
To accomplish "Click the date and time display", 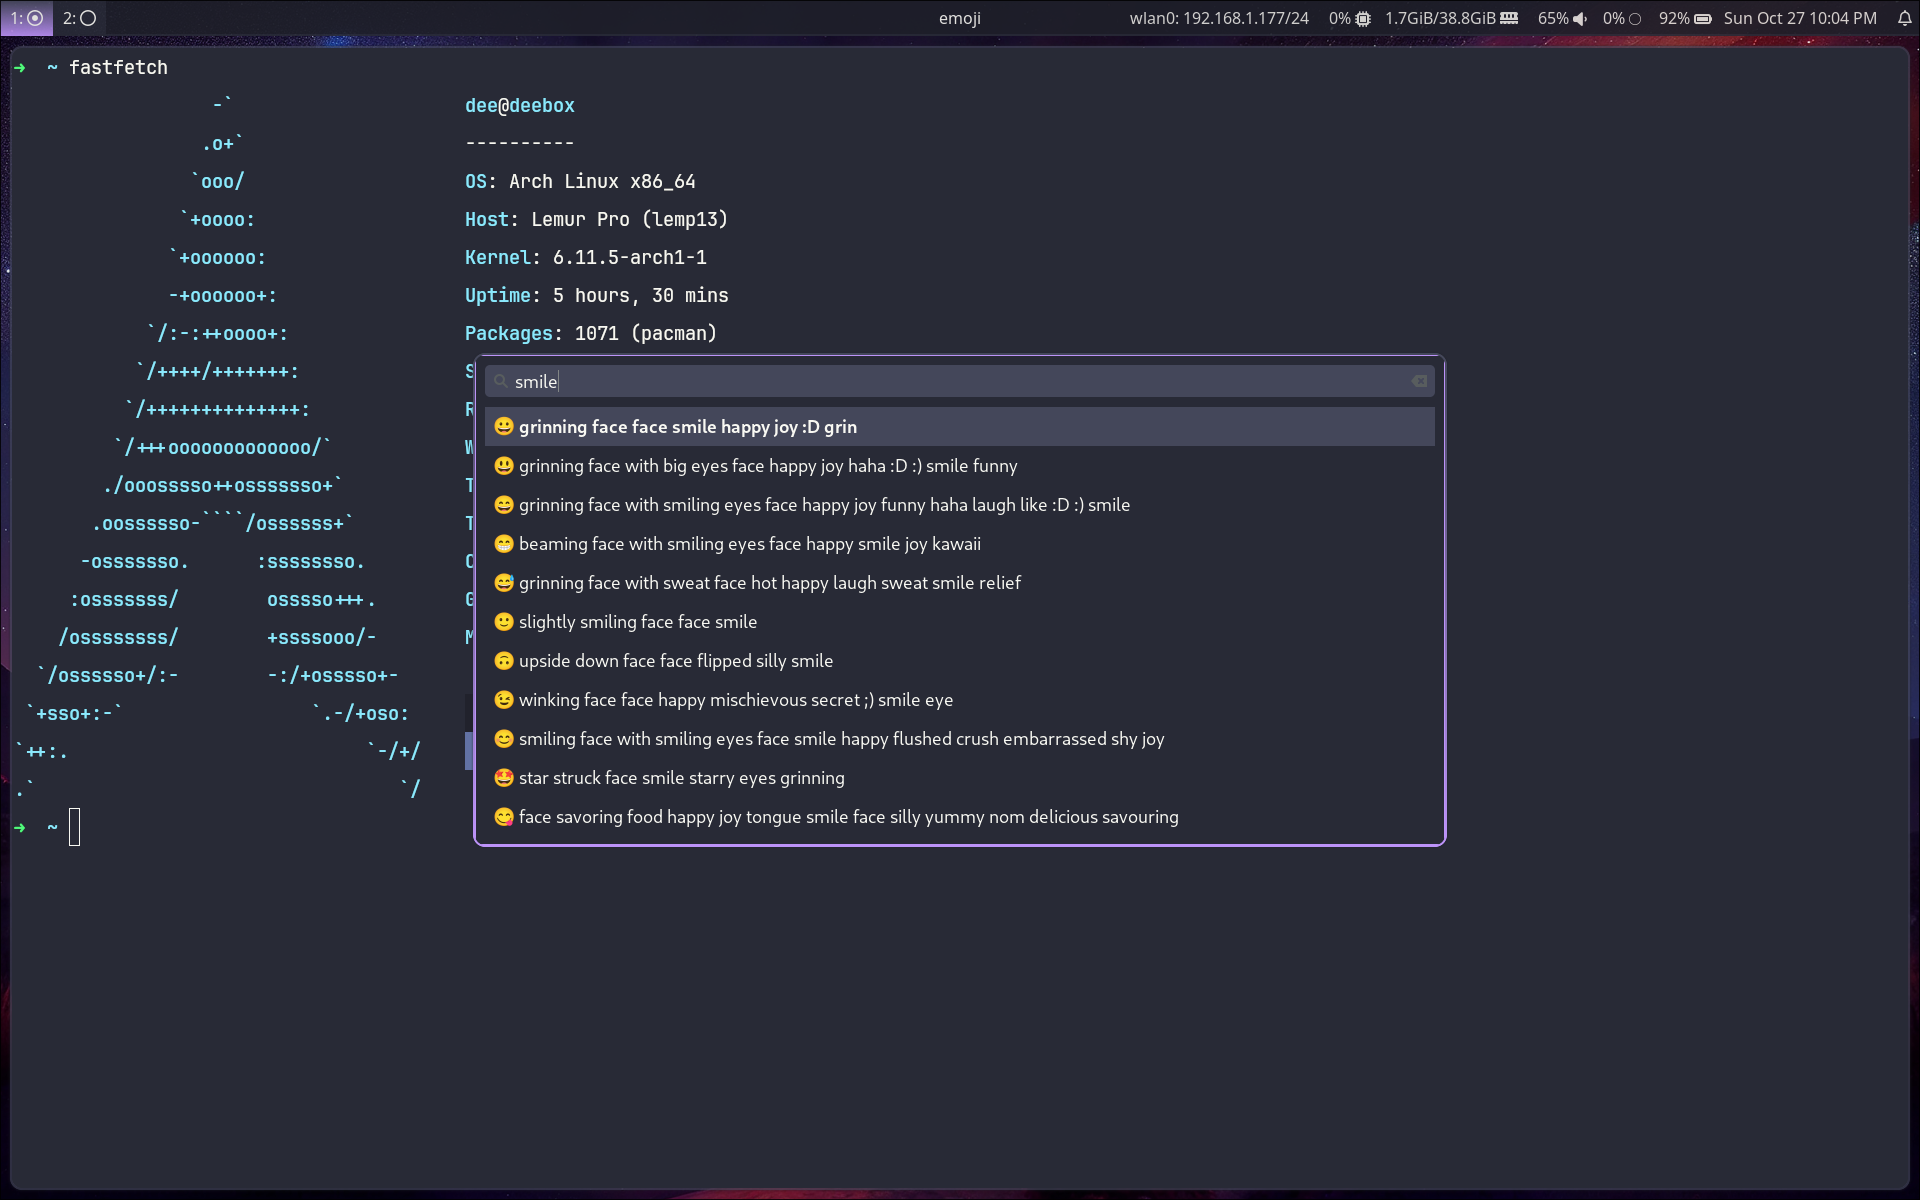I will pyautogui.click(x=1800, y=18).
